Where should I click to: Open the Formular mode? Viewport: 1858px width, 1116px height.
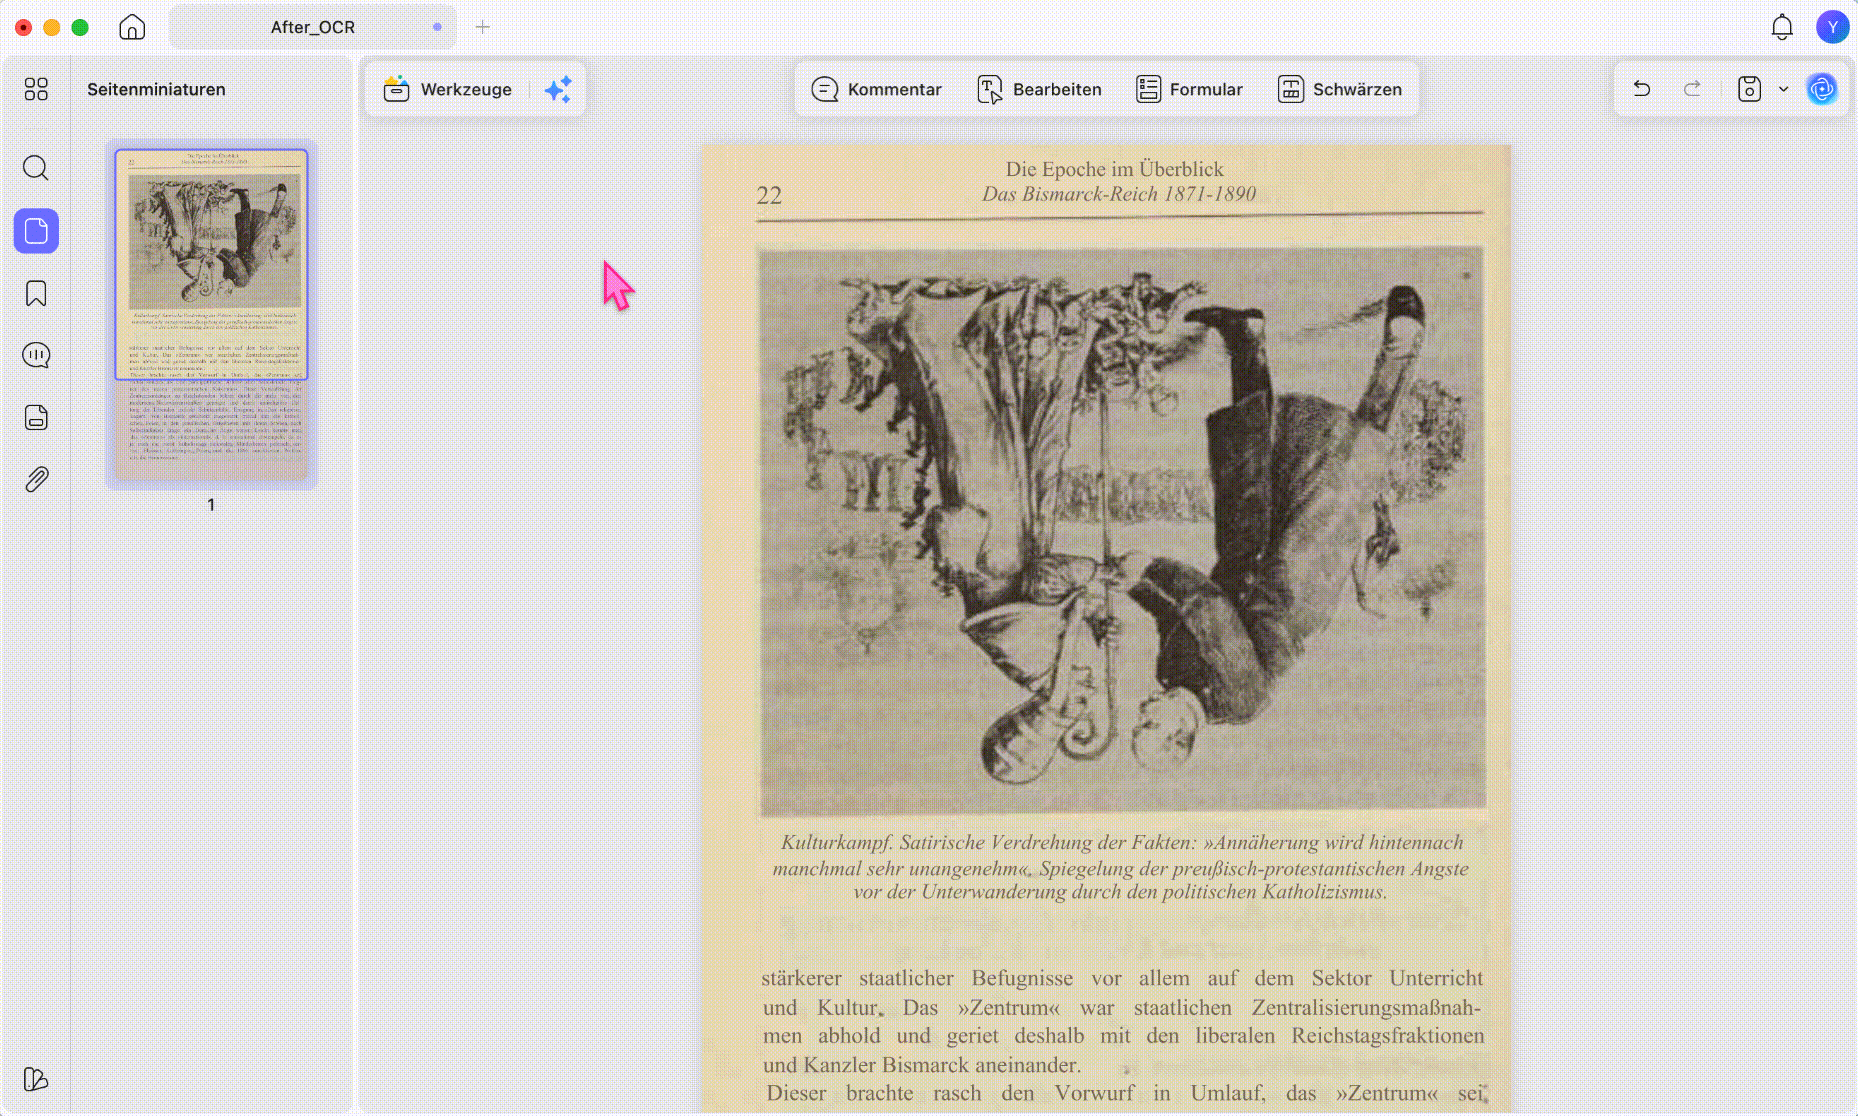tap(1189, 89)
